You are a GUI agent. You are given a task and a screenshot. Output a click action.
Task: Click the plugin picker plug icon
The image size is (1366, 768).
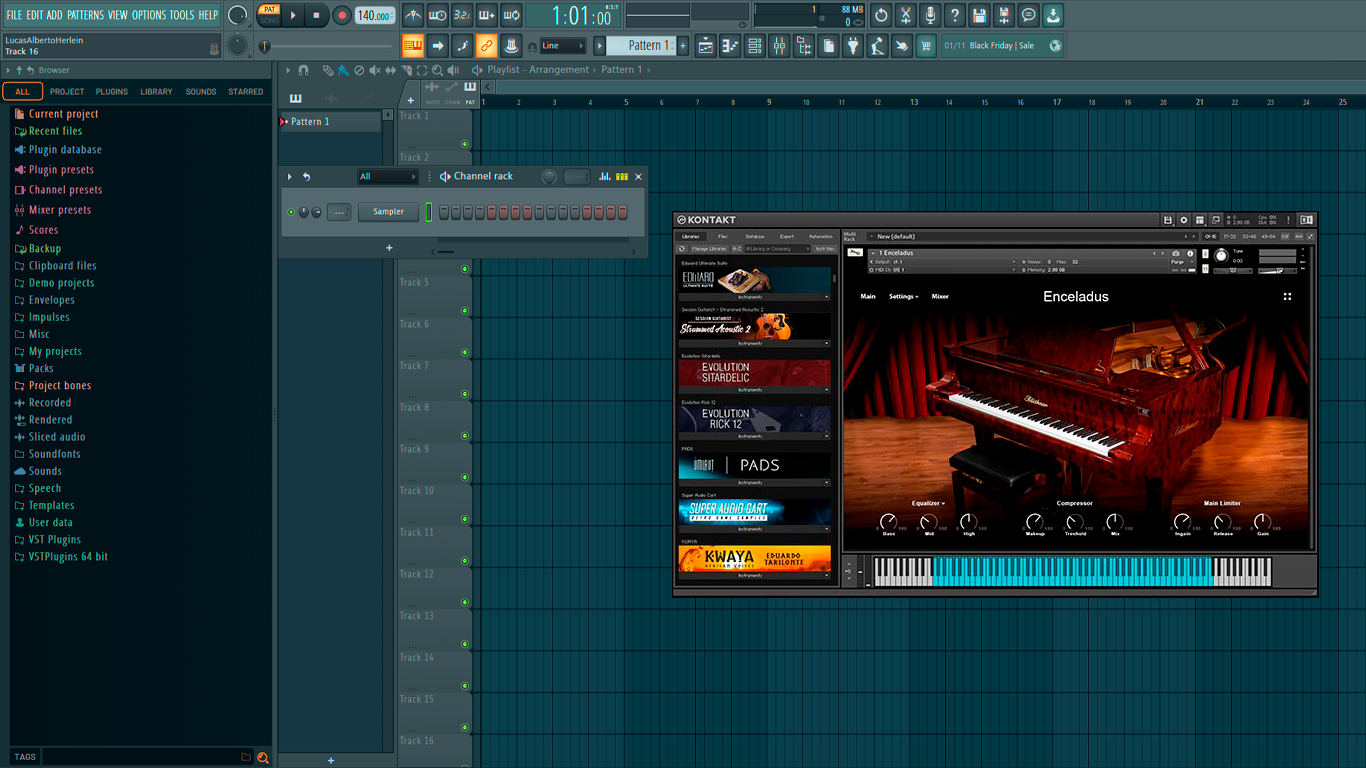pyautogui.click(x=853, y=45)
